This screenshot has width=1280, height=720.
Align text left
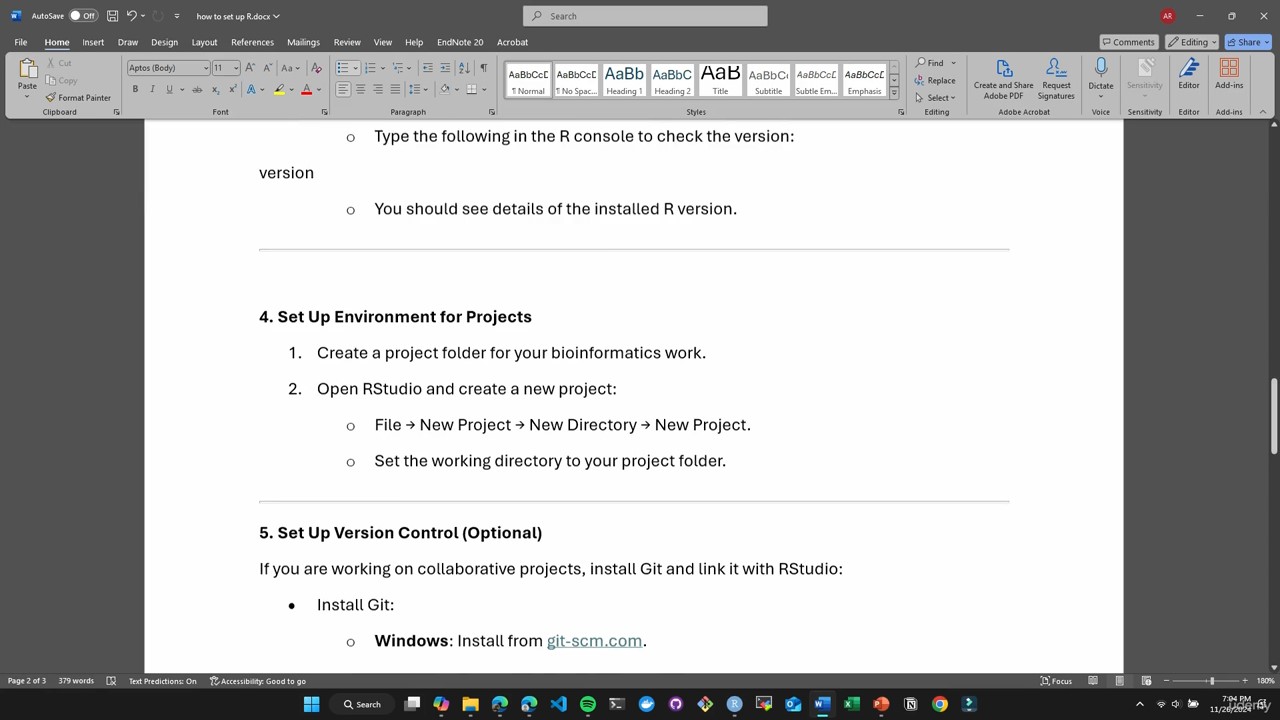[x=343, y=89]
